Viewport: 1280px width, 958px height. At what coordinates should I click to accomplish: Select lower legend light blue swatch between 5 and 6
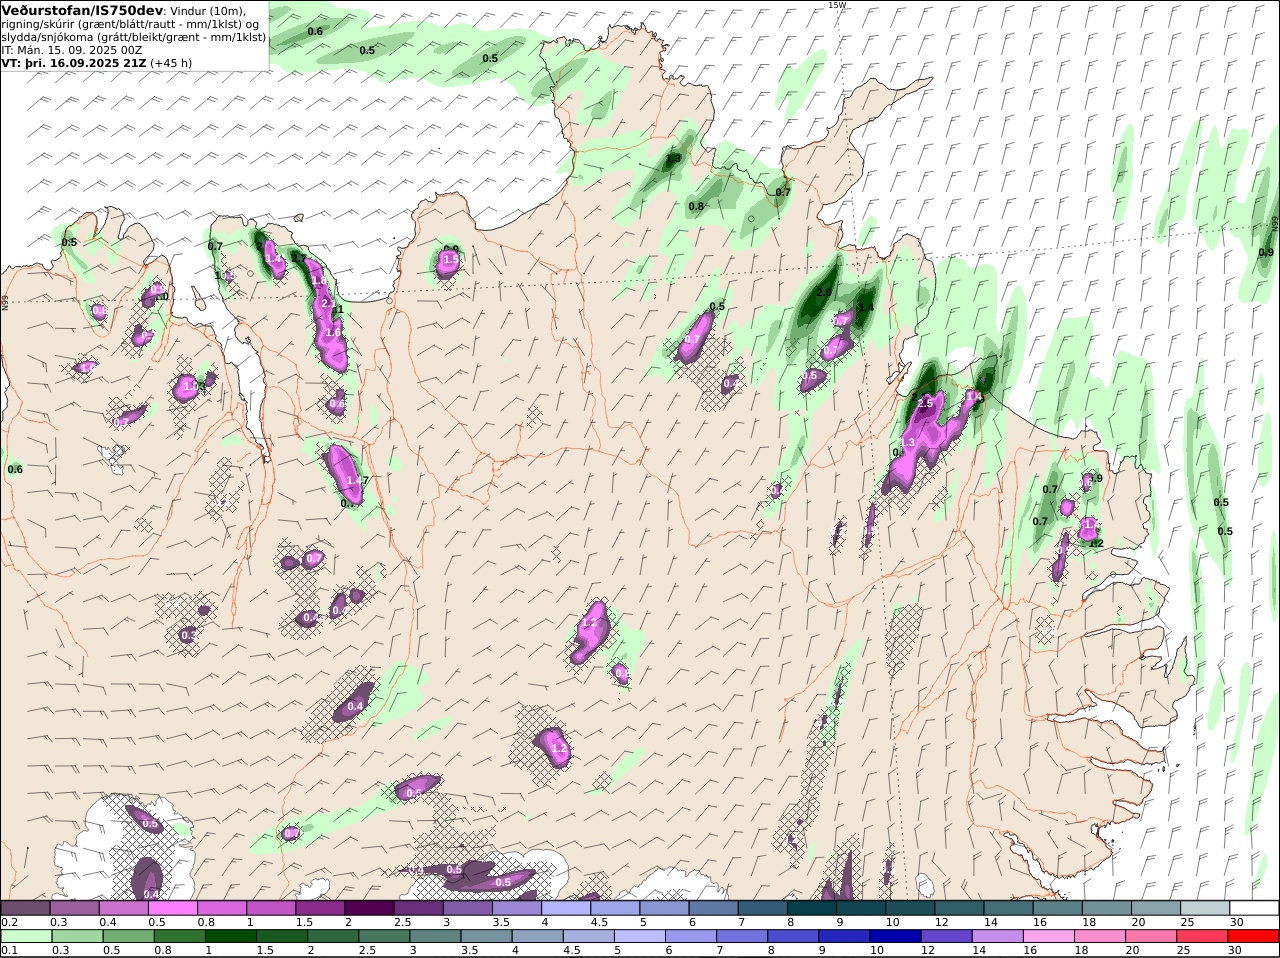click(641, 936)
